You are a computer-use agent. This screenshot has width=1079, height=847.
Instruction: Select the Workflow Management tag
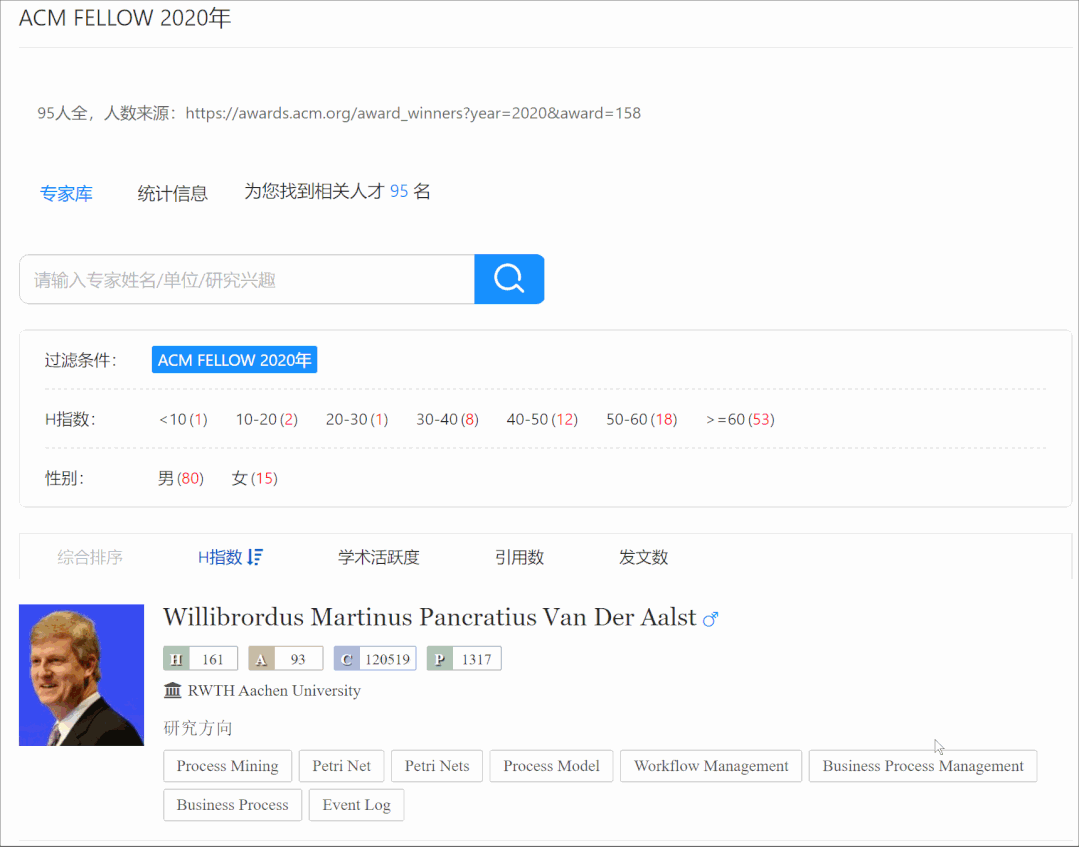711,766
